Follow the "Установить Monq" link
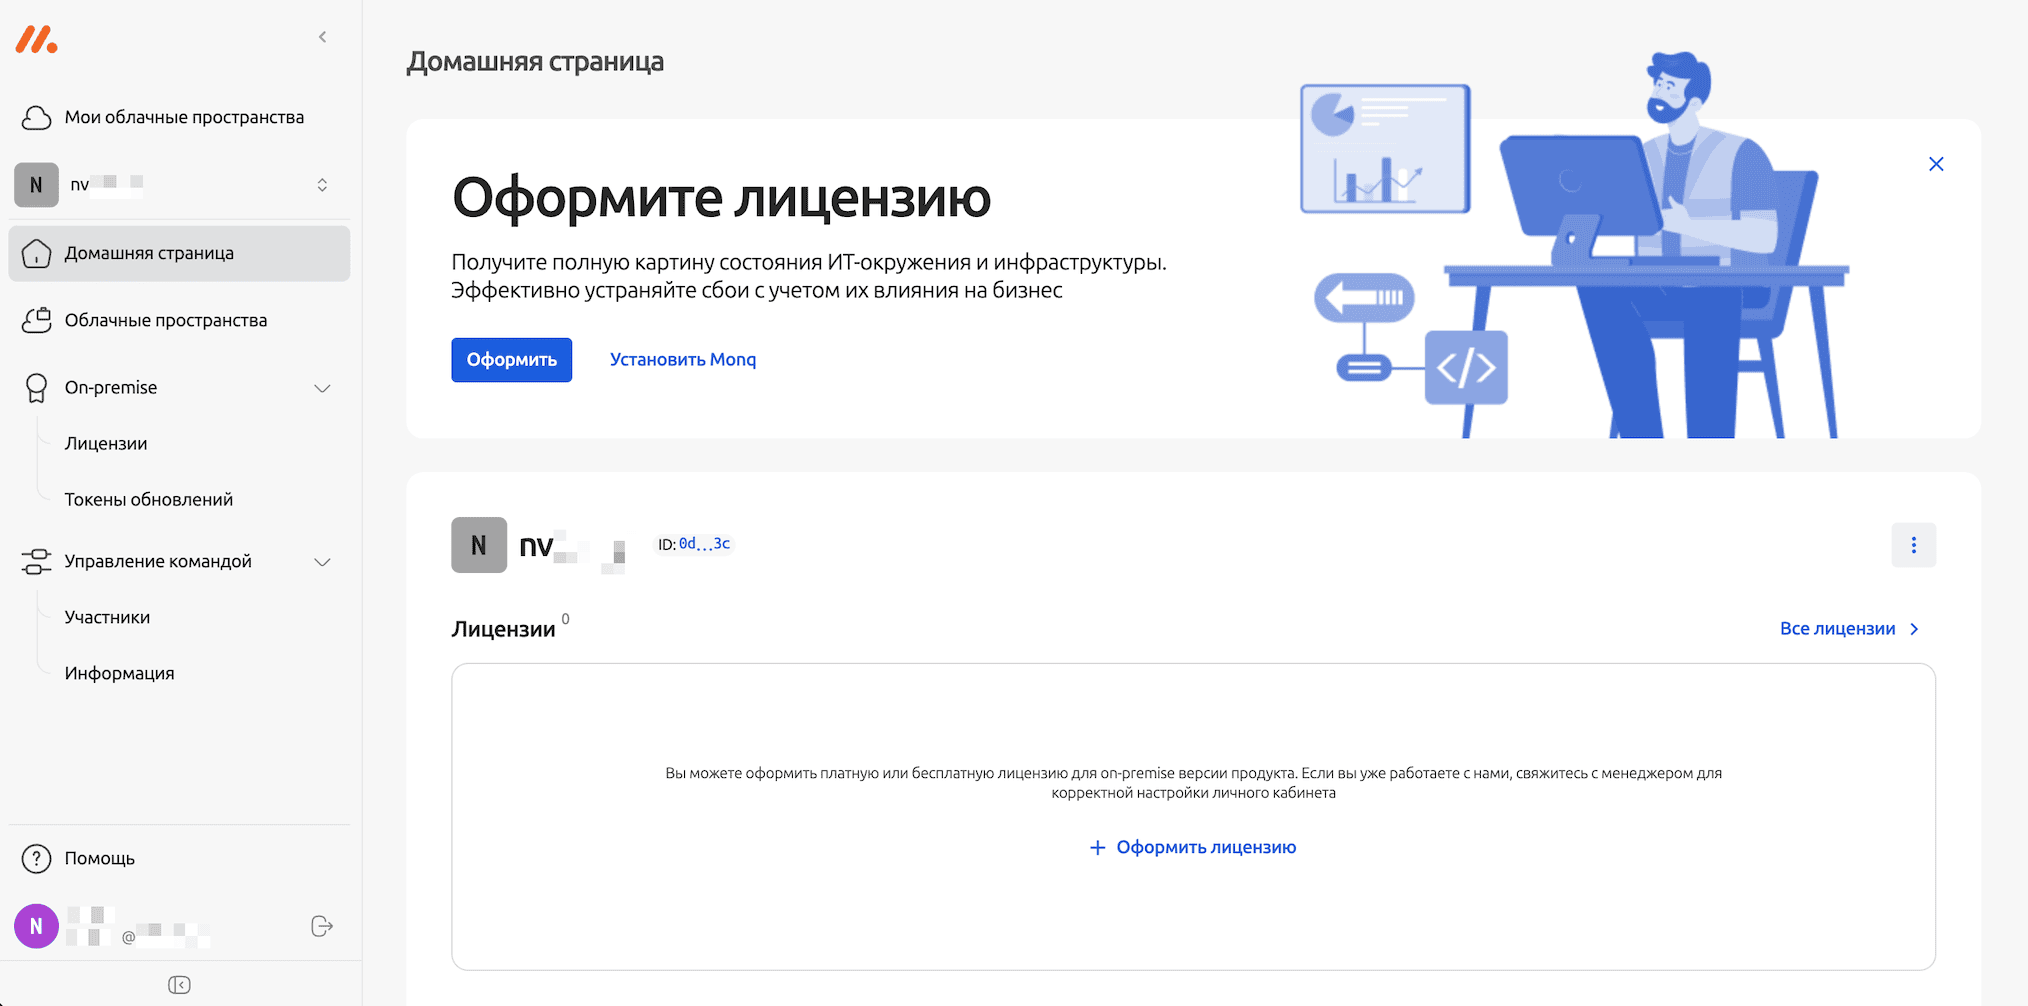Viewport: 2028px width, 1006px height. click(x=682, y=359)
